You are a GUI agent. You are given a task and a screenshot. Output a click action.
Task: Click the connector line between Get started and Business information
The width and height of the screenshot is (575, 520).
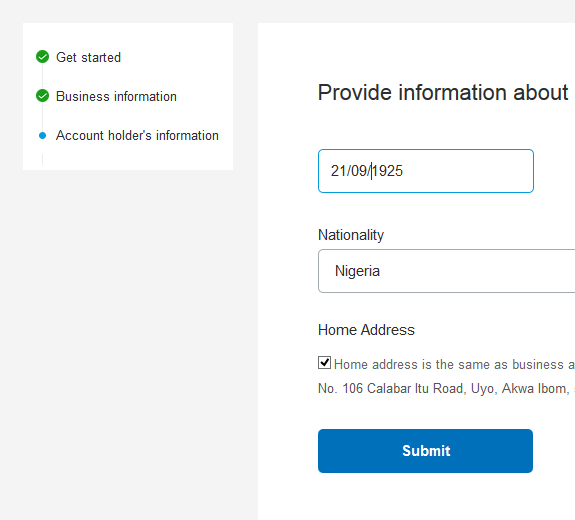pos(43,76)
